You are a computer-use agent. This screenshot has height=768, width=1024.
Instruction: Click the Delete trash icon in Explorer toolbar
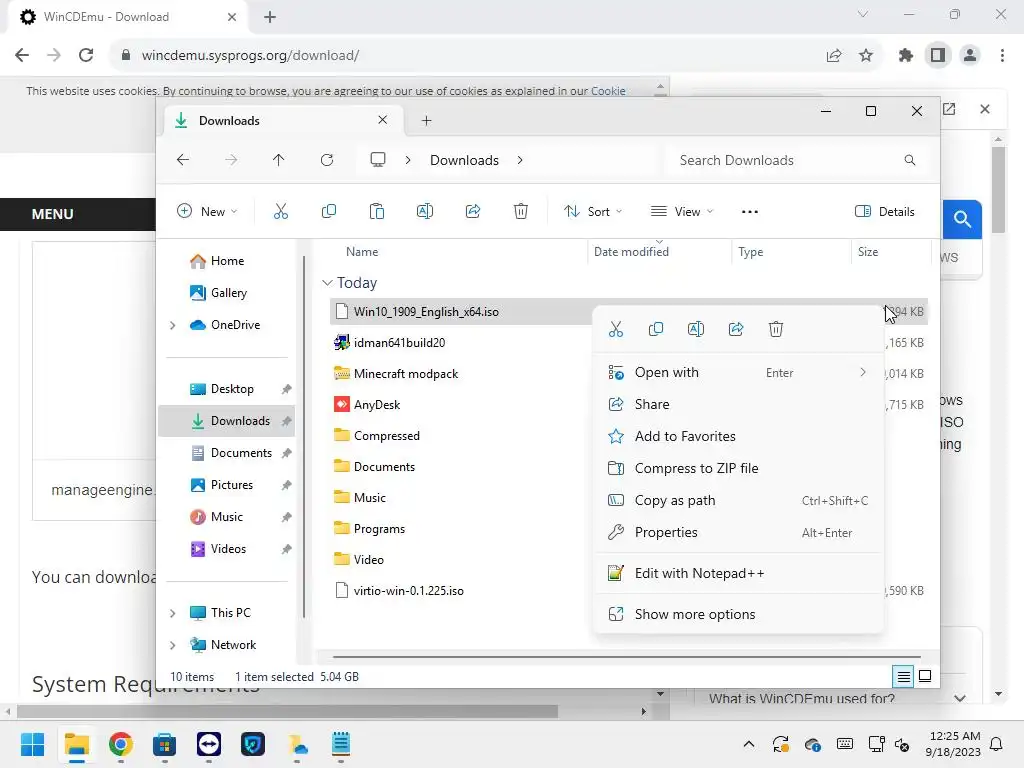(520, 211)
